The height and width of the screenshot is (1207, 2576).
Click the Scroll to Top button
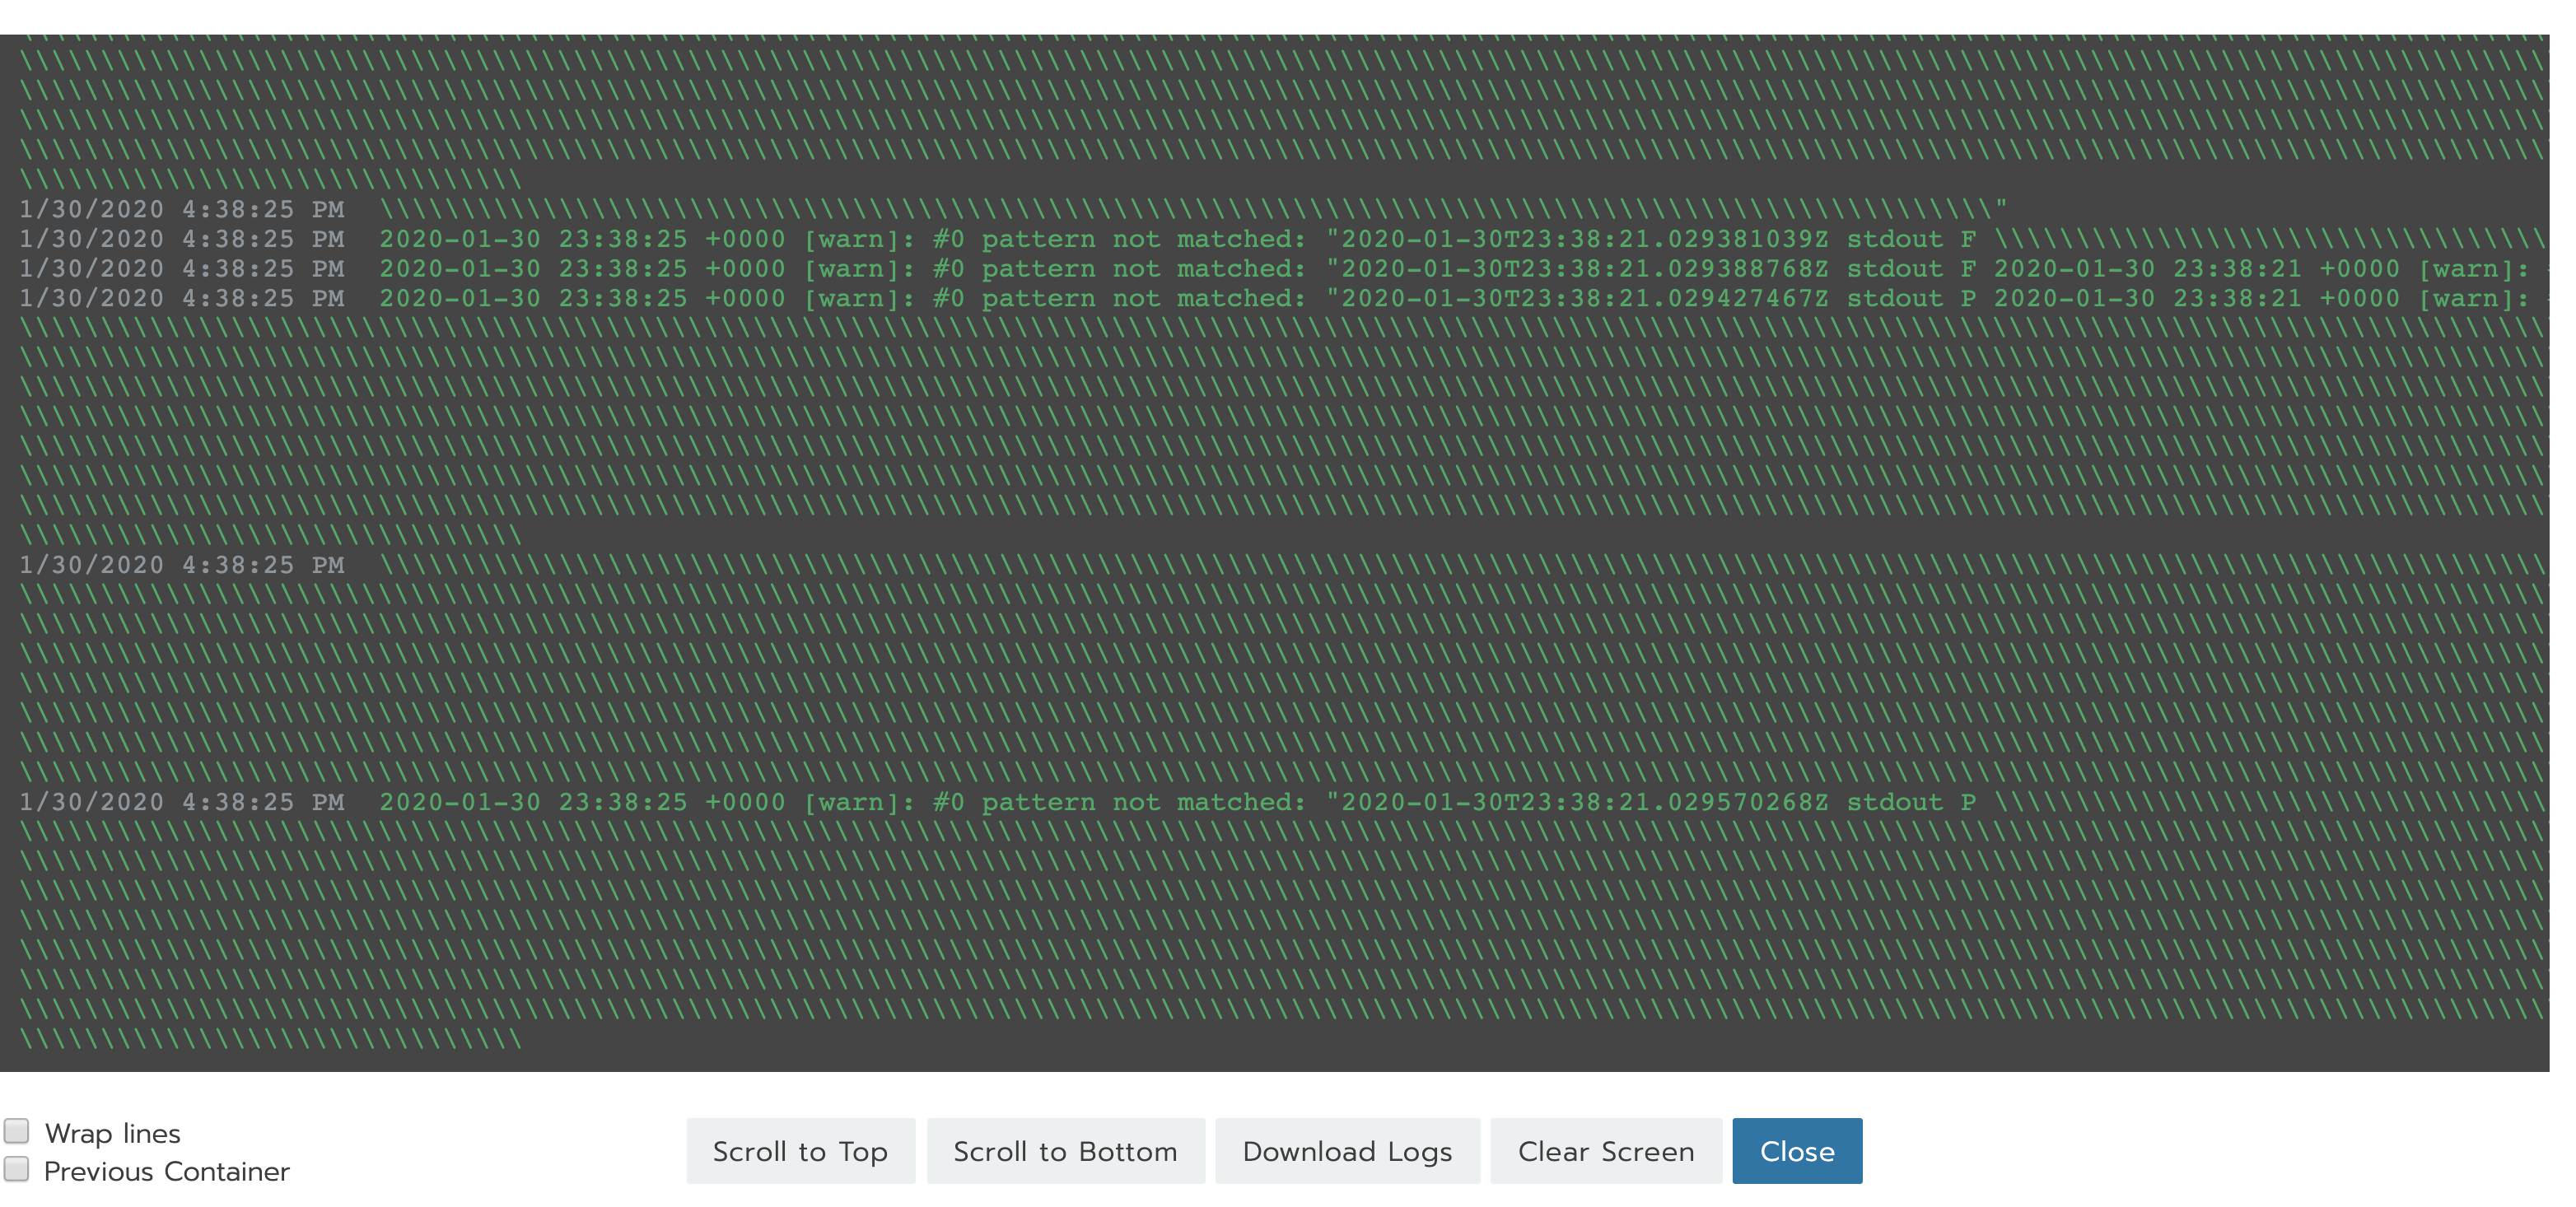click(x=800, y=1151)
